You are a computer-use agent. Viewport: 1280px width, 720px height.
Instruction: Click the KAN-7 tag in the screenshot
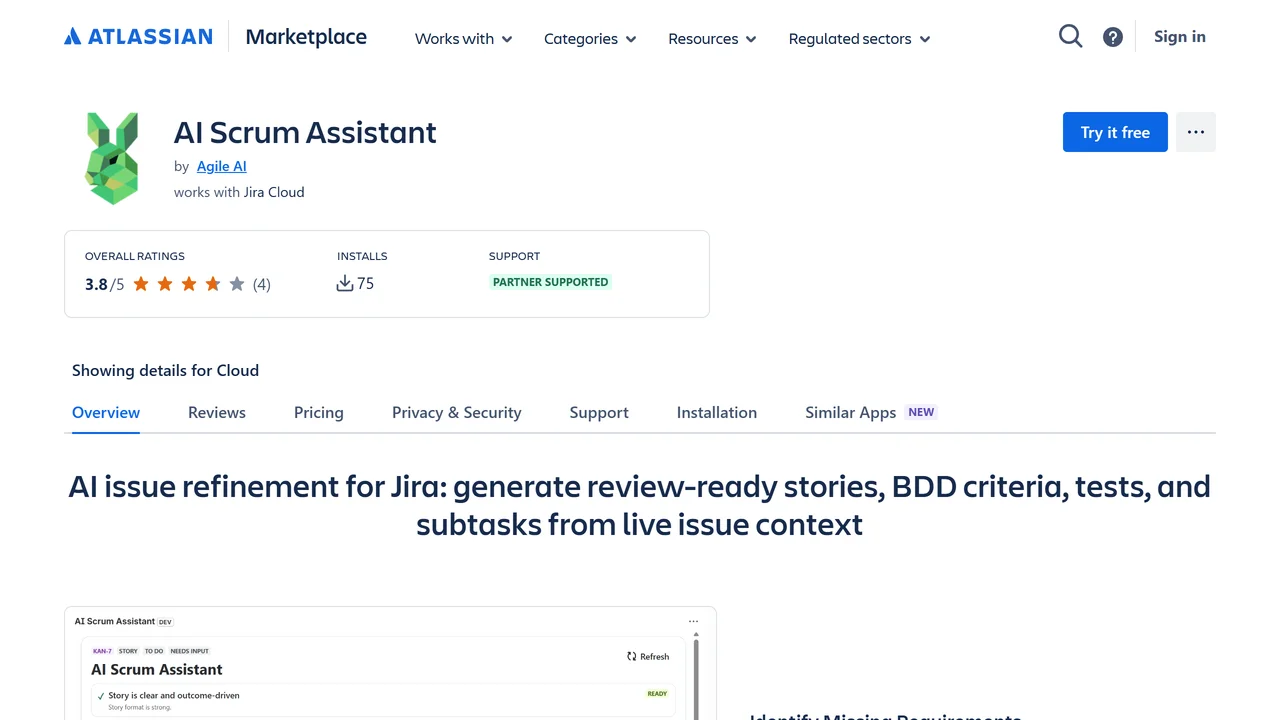[x=102, y=651]
